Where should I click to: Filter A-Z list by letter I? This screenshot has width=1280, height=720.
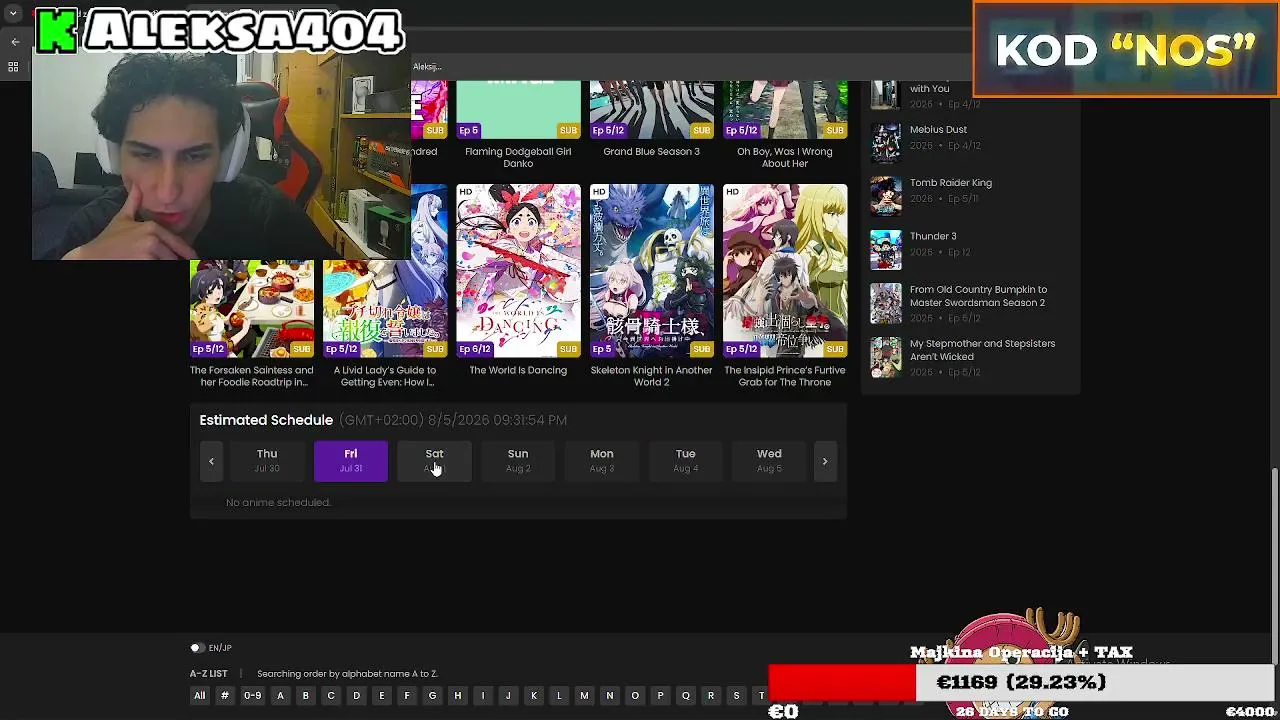483,696
